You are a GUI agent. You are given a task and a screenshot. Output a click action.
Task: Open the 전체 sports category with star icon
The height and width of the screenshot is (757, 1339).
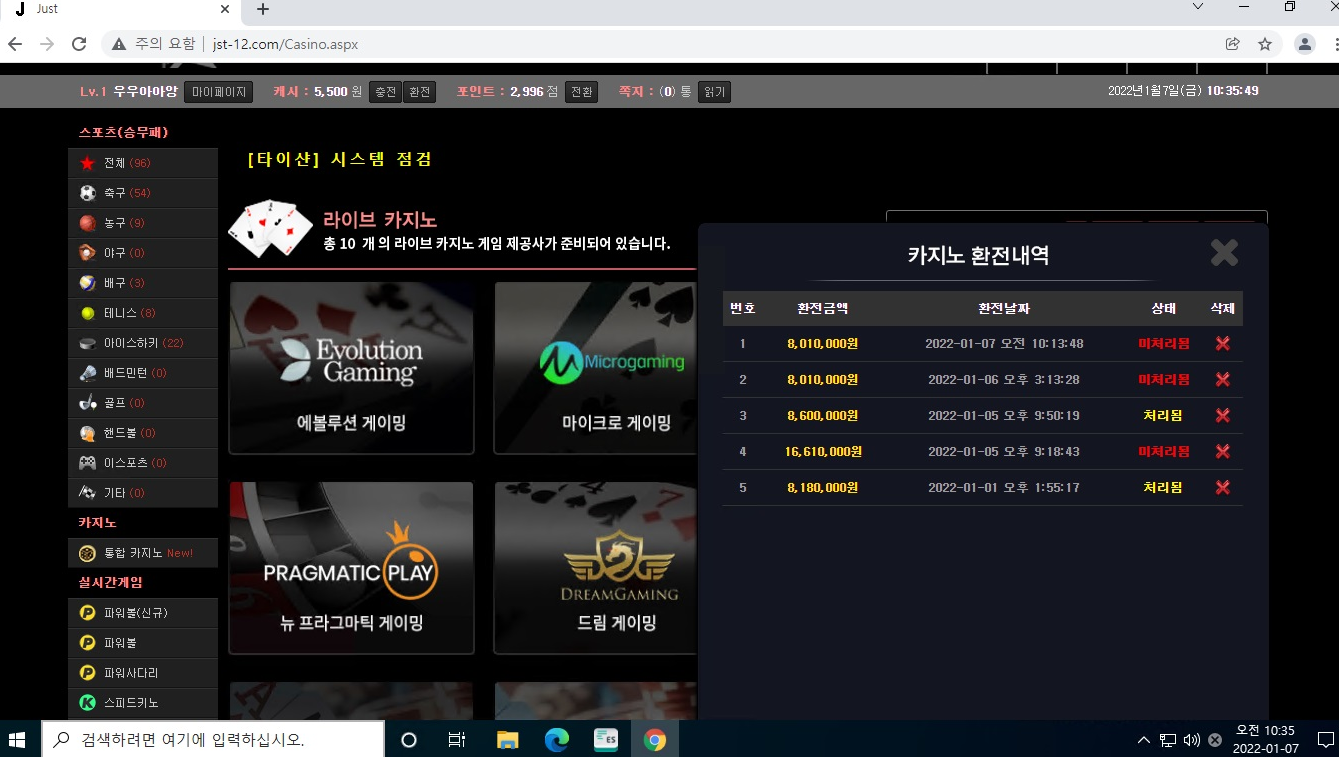(143, 163)
